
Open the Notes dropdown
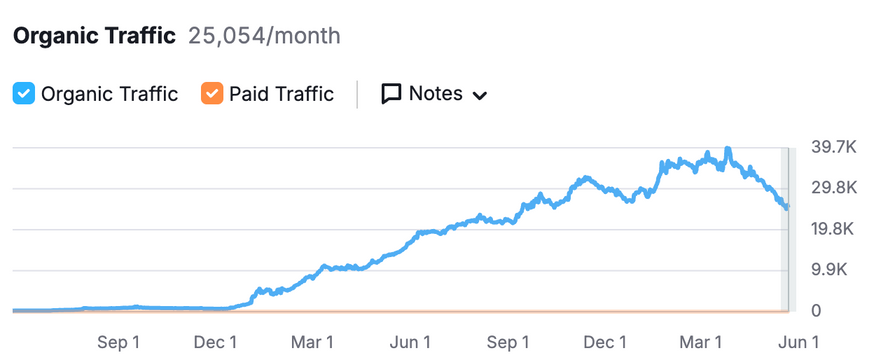(434, 94)
